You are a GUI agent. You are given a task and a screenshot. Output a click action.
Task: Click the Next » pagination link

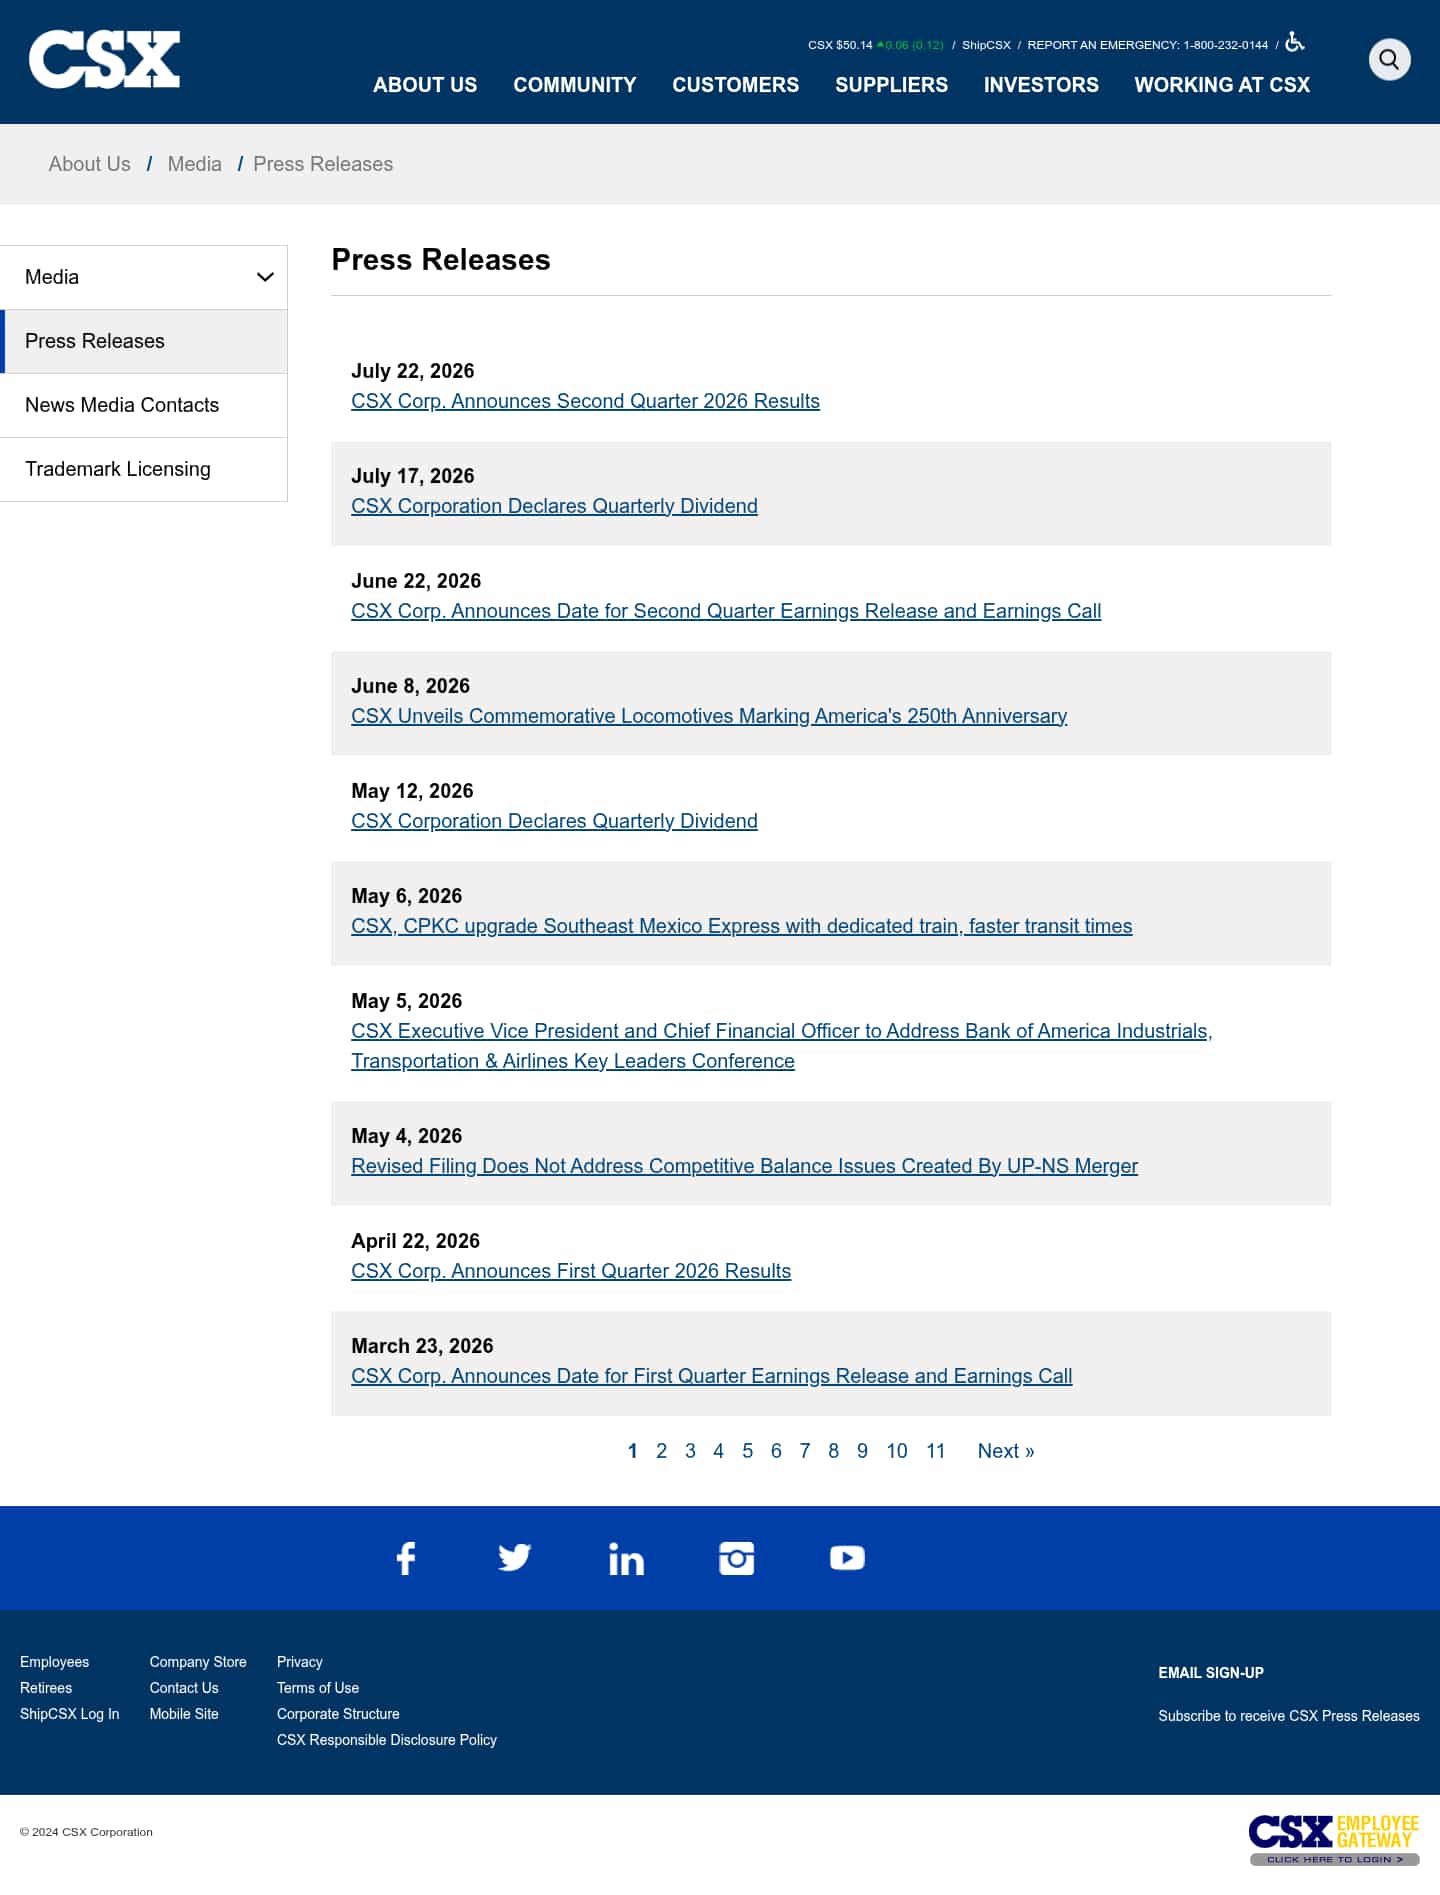(1006, 1451)
